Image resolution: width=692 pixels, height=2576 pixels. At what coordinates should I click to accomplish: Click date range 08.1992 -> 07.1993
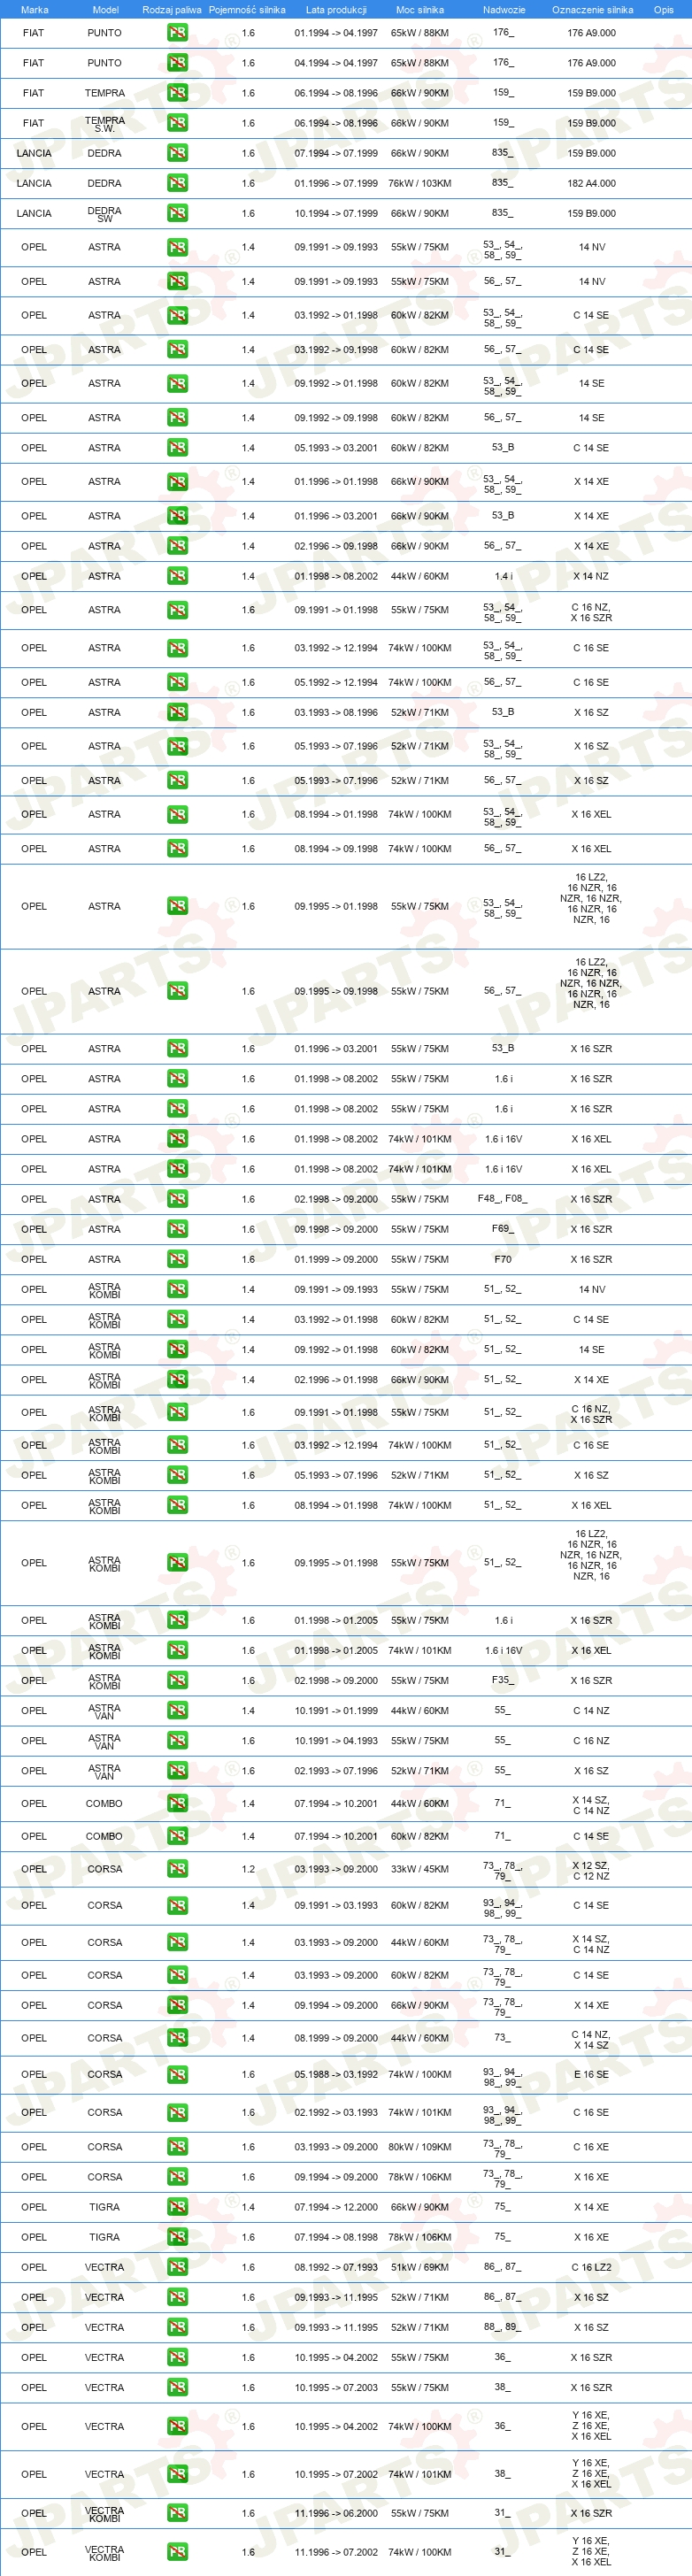coord(336,2267)
